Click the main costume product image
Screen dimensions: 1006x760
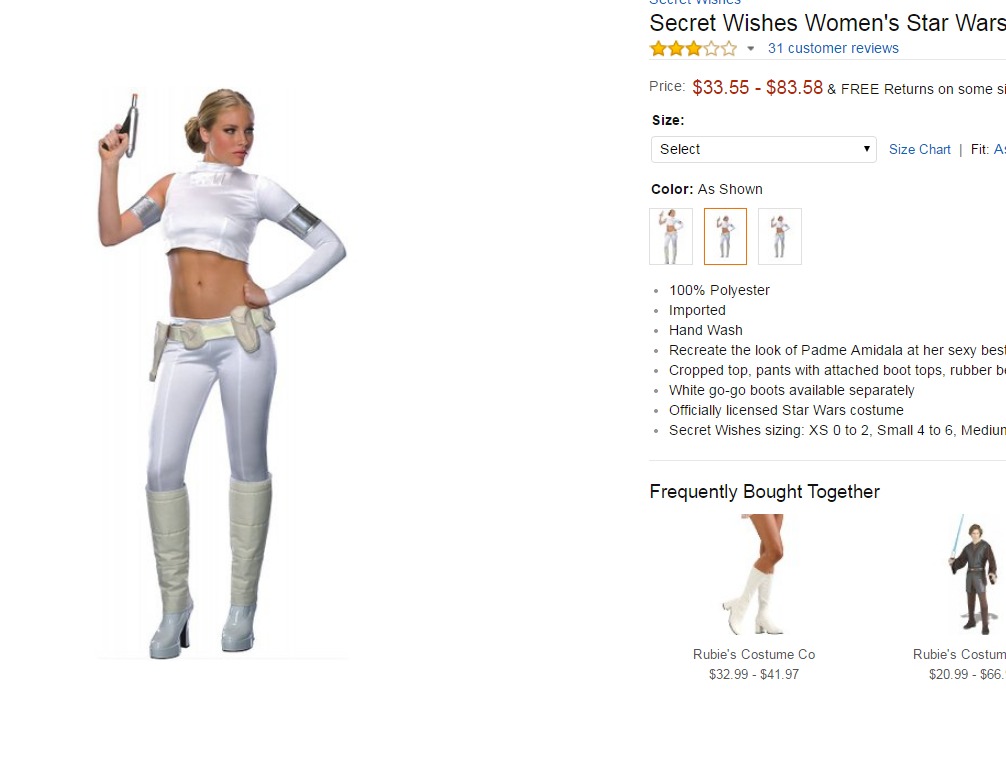(x=223, y=373)
